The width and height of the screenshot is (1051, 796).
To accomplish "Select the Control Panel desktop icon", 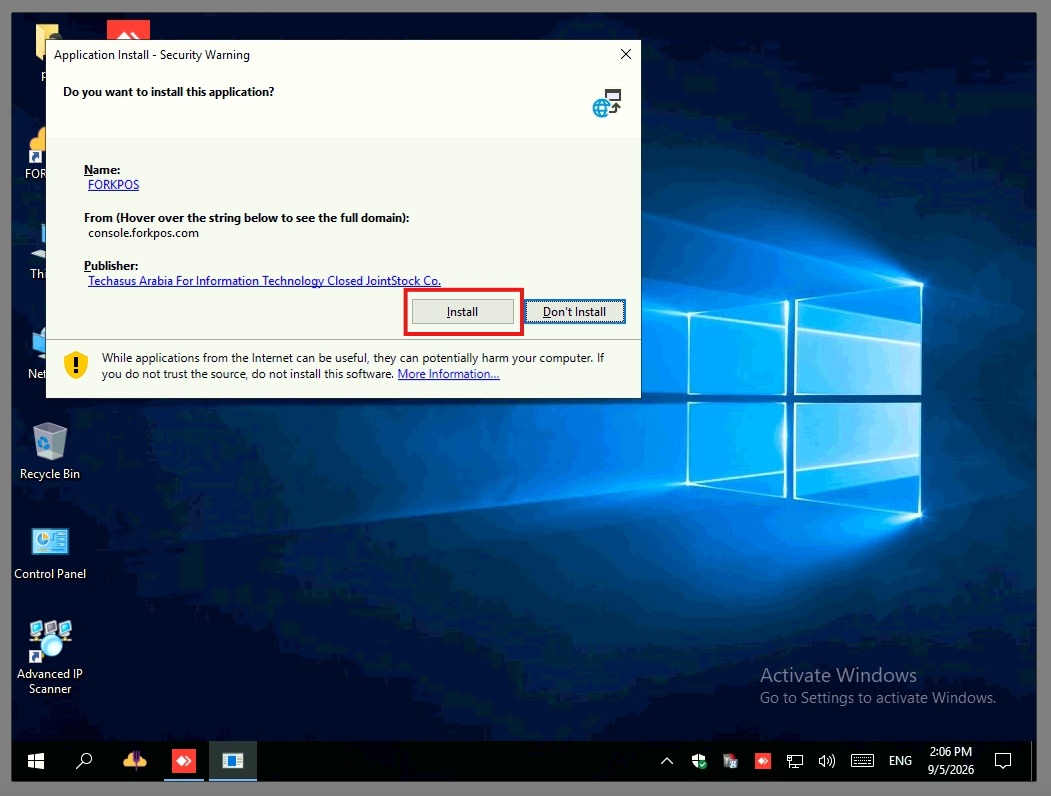I will coord(50,553).
